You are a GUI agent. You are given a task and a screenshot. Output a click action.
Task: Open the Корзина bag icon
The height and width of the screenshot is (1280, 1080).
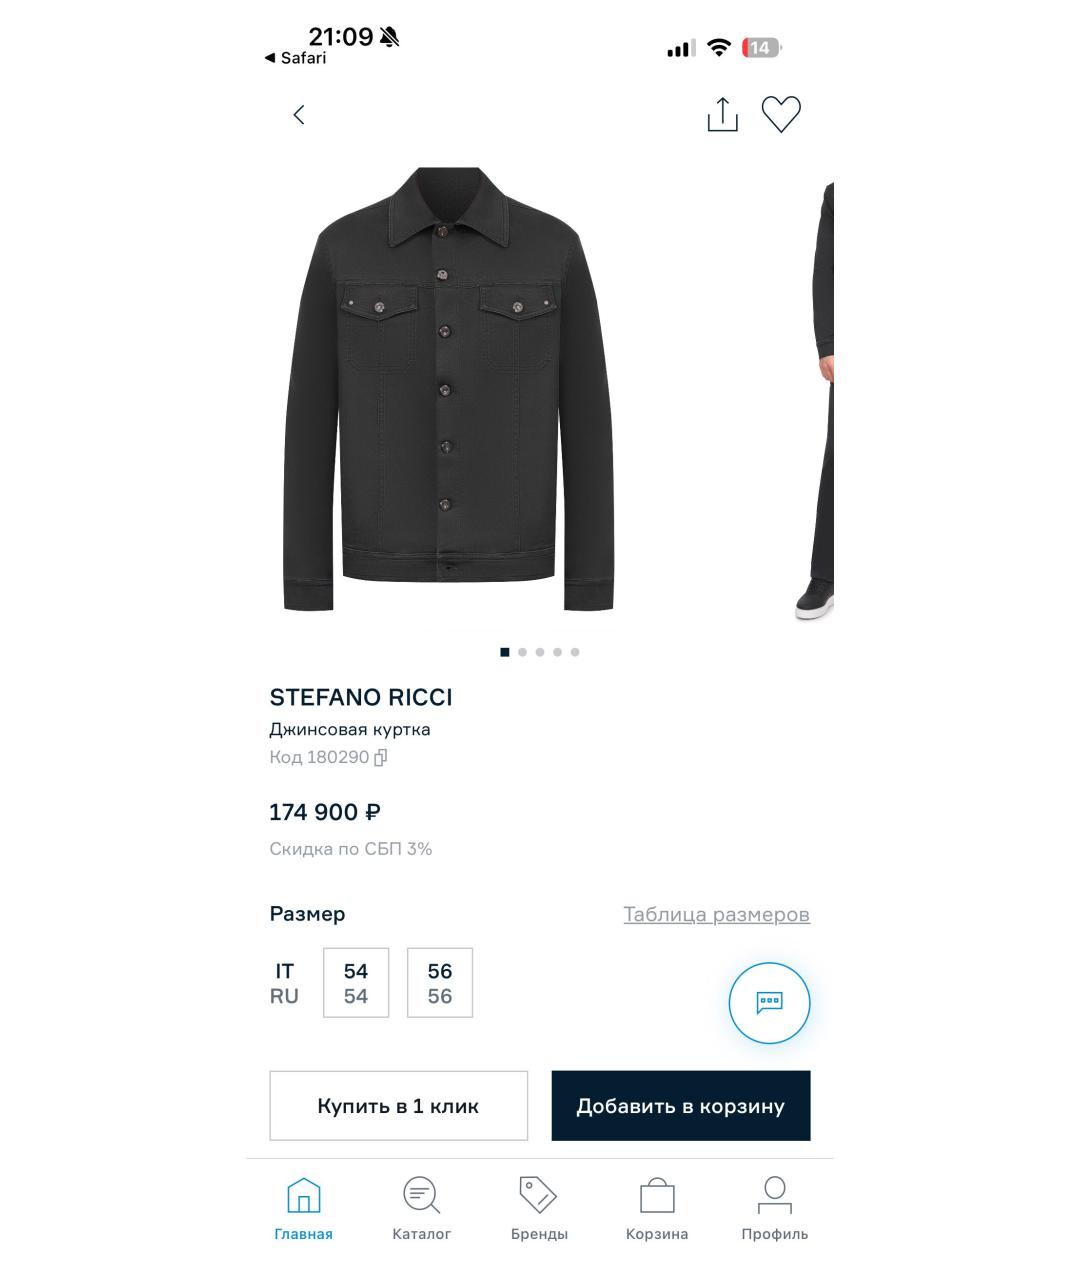657,1209
